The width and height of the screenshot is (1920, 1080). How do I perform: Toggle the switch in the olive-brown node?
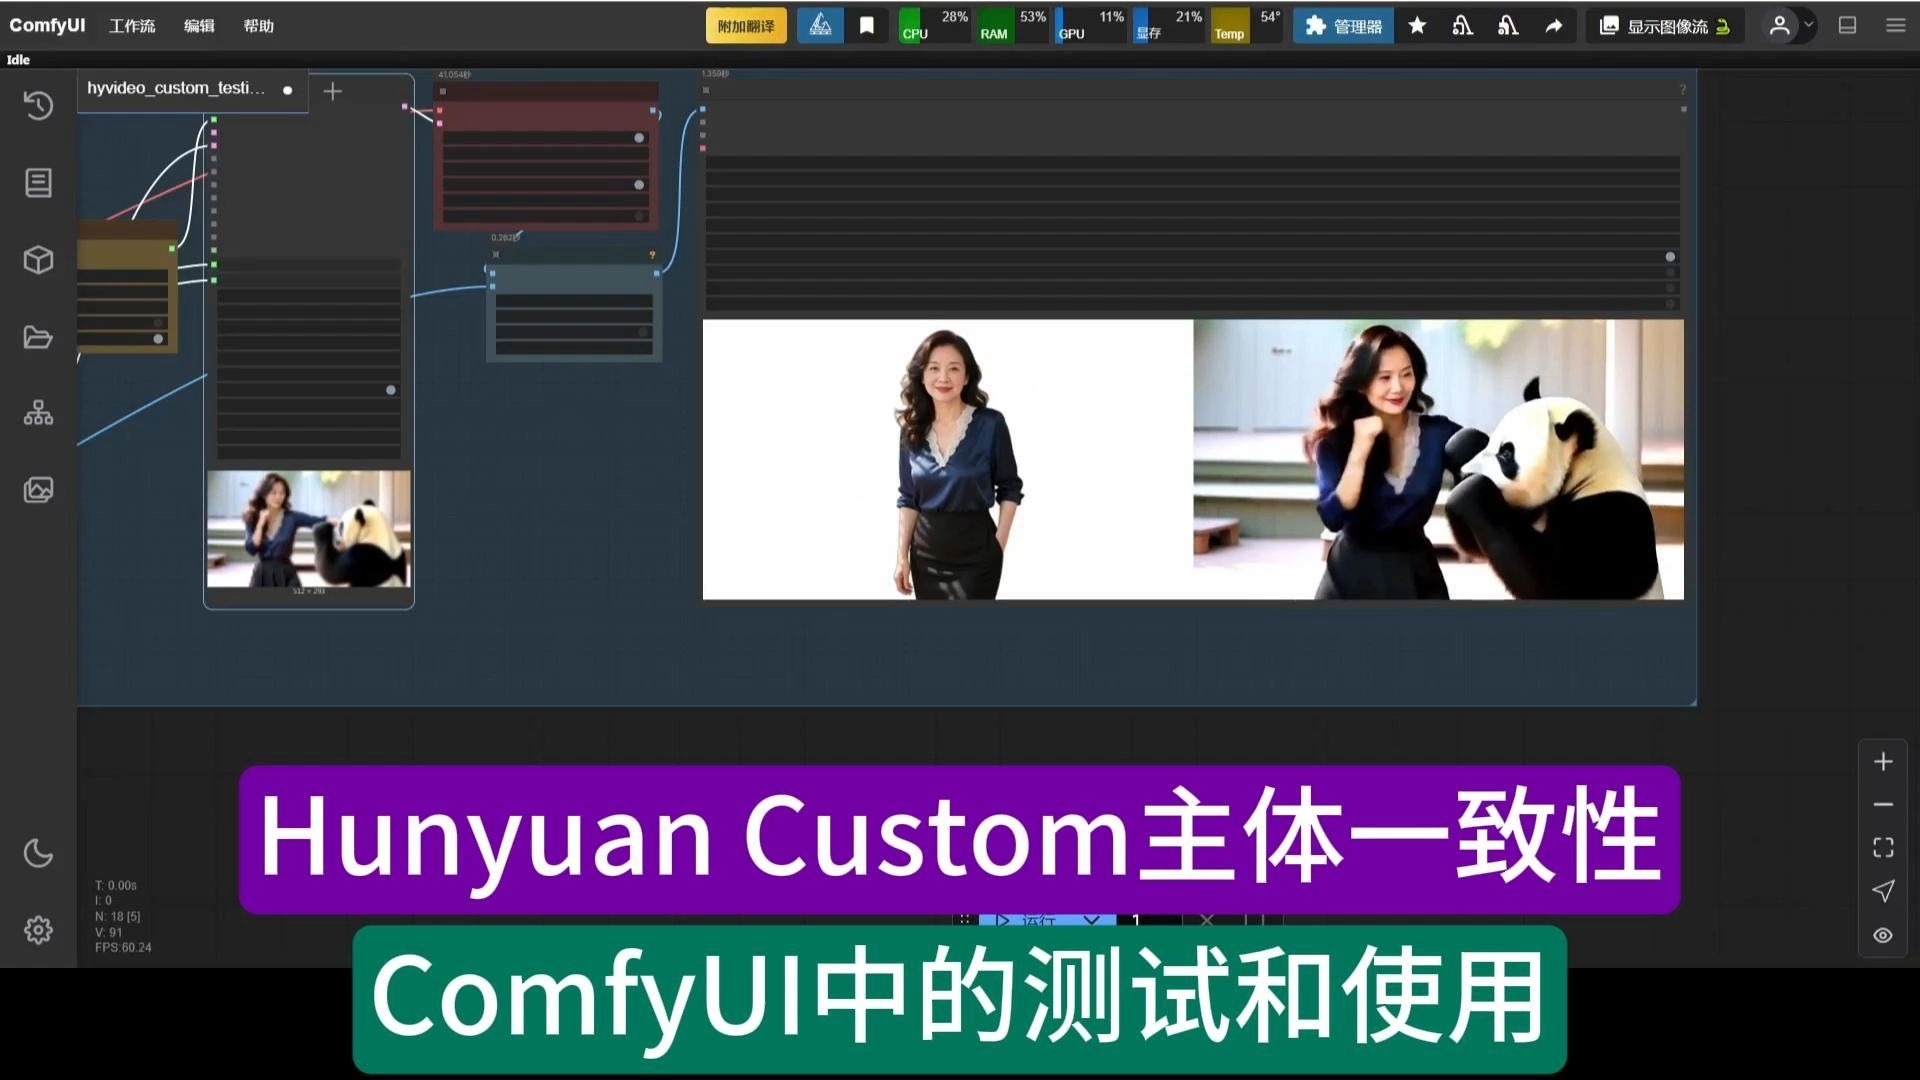(158, 339)
